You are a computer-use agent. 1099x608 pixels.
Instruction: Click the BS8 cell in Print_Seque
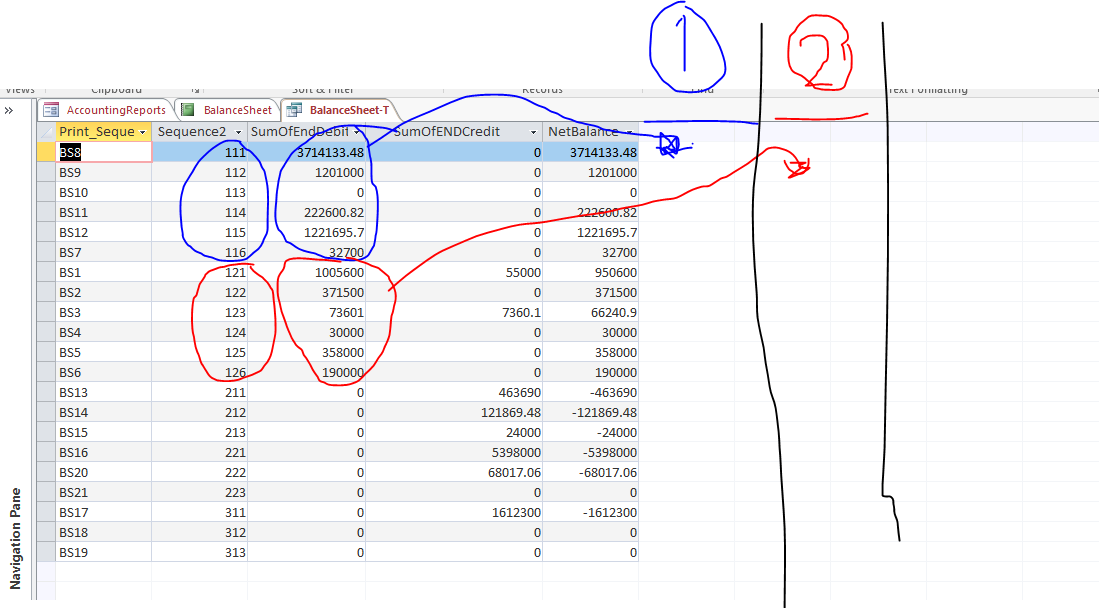click(x=104, y=152)
